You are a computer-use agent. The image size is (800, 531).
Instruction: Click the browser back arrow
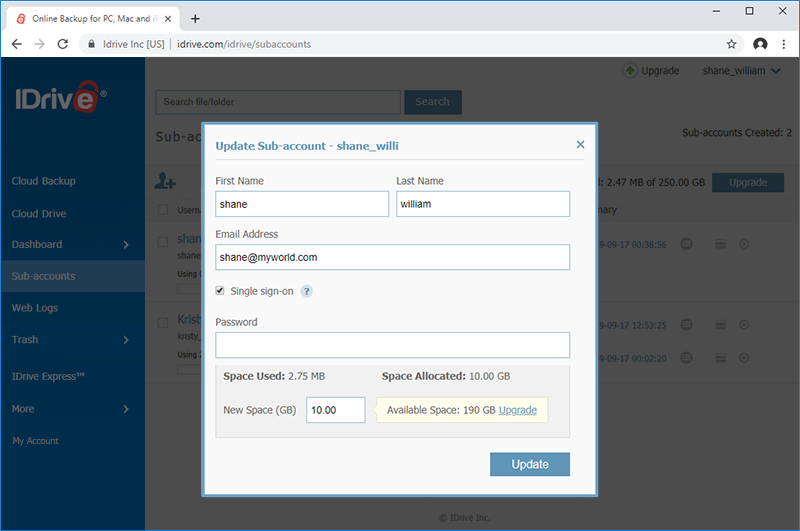[x=16, y=44]
